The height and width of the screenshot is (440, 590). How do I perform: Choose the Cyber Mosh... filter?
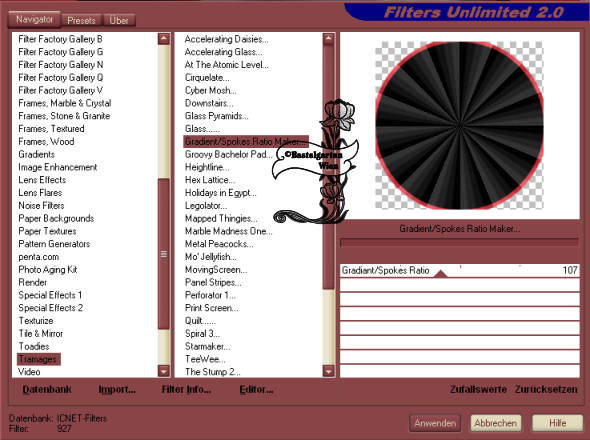point(211,90)
